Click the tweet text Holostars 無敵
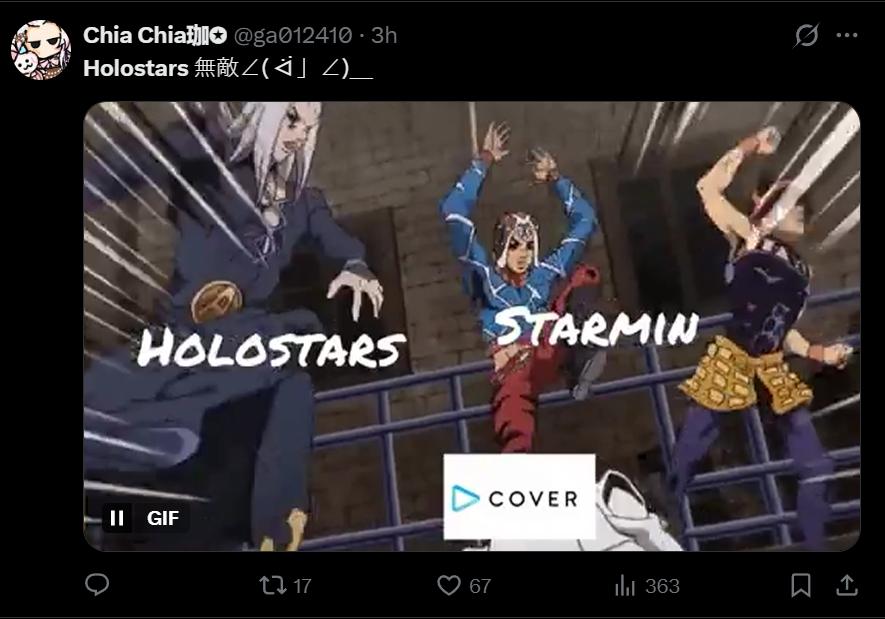 coord(161,68)
